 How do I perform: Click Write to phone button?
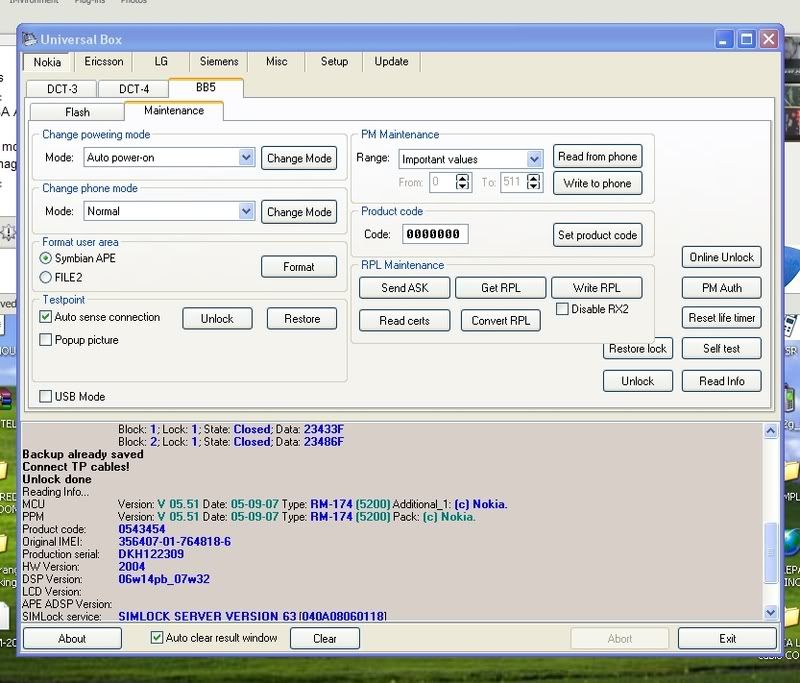[597, 183]
